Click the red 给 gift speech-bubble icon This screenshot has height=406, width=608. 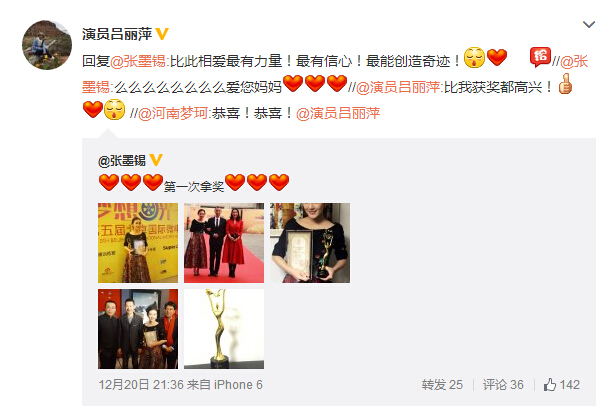[x=540, y=57]
